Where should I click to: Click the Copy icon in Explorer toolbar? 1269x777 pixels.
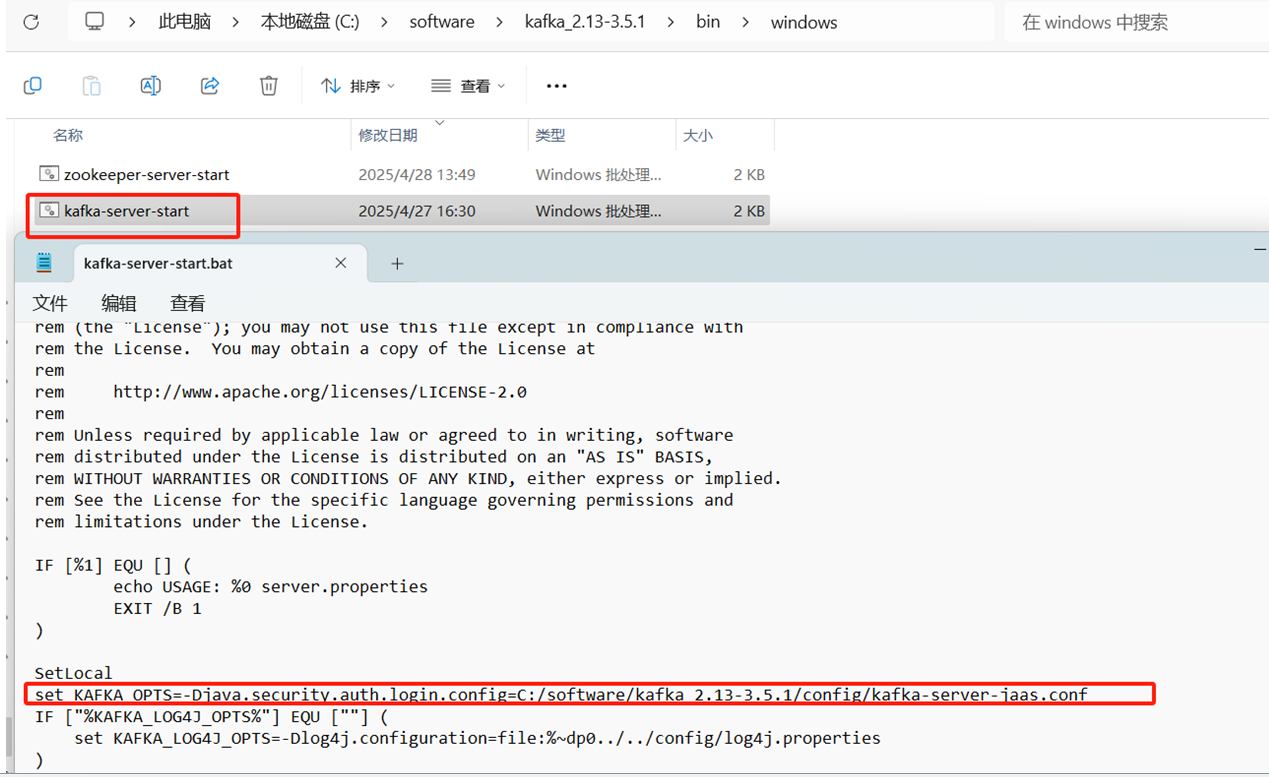[x=32, y=86]
